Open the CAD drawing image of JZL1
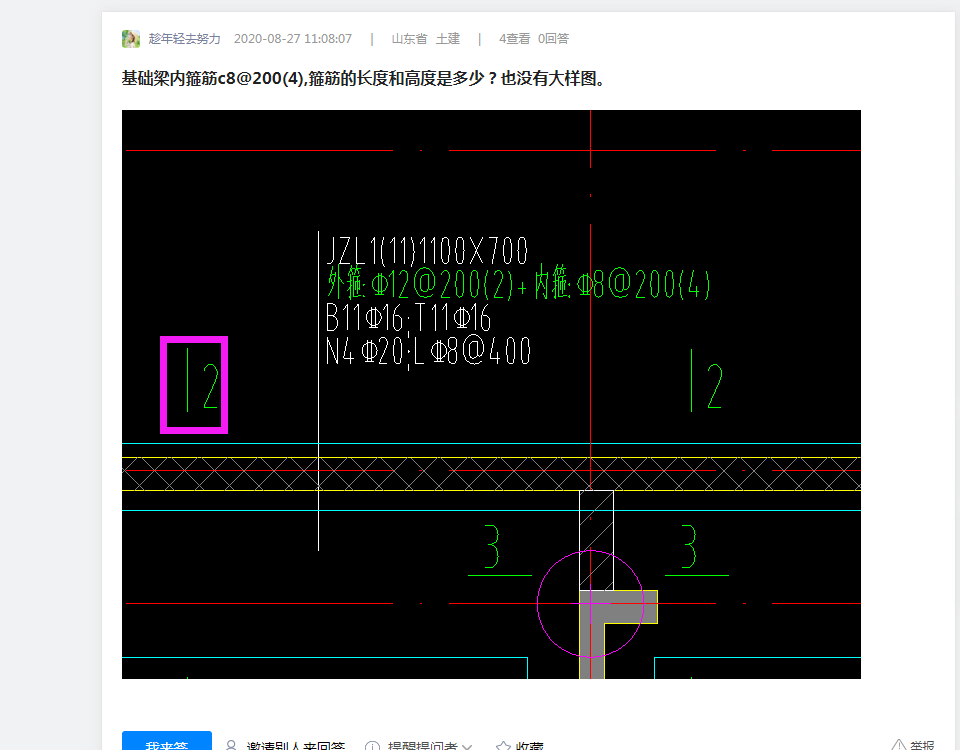Screen dimensions: 960x750 491,394
